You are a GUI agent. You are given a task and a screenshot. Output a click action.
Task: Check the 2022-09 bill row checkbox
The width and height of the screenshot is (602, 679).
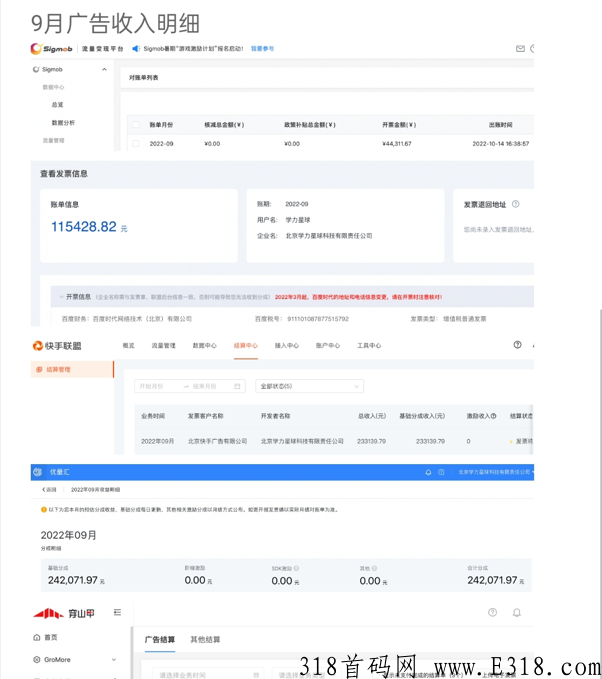136,143
